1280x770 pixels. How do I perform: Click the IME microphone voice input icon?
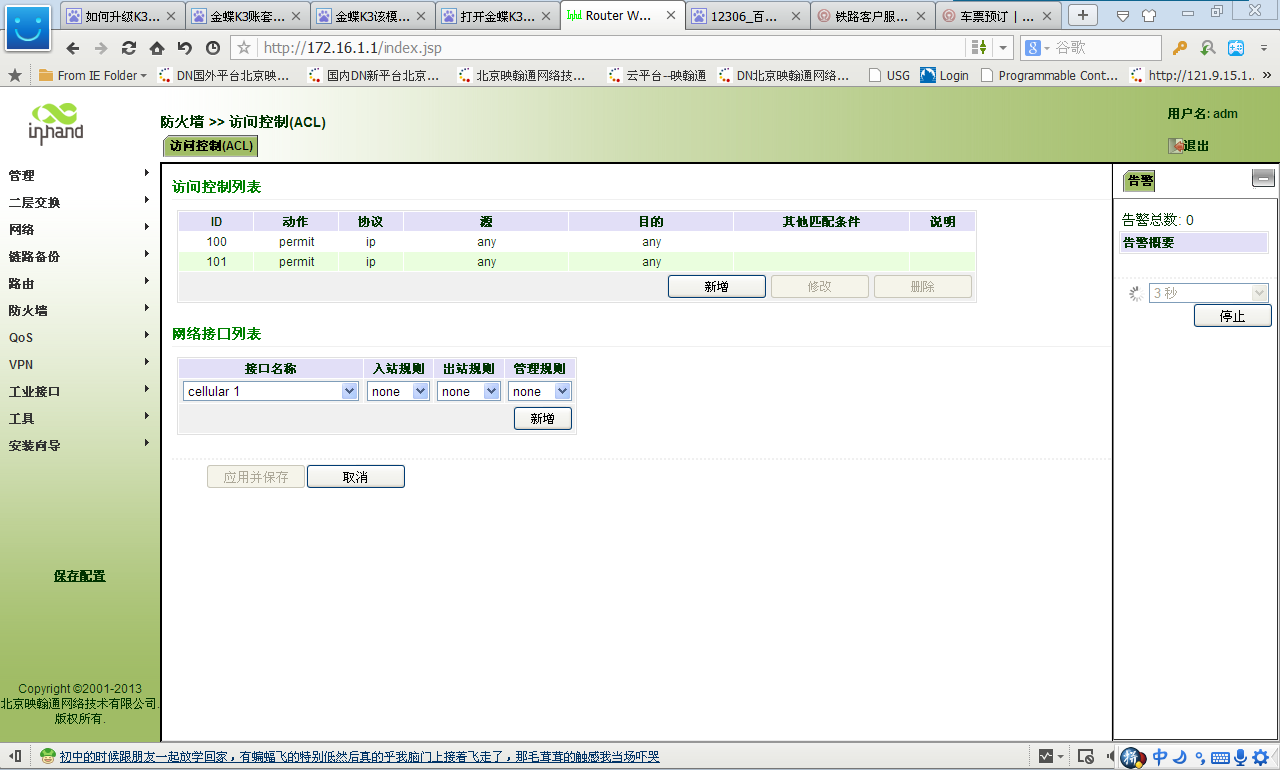1240,757
